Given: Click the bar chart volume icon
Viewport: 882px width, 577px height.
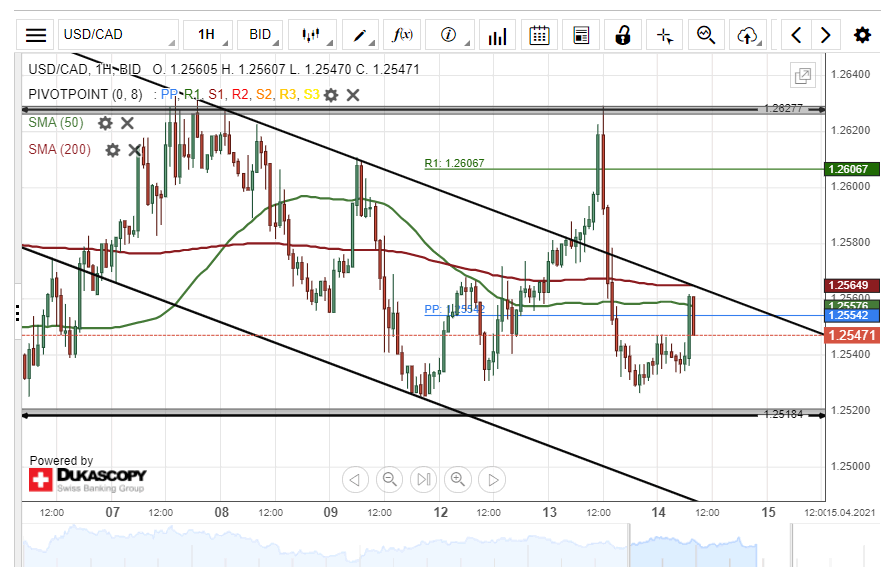Looking at the screenshot, I should 497,35.
